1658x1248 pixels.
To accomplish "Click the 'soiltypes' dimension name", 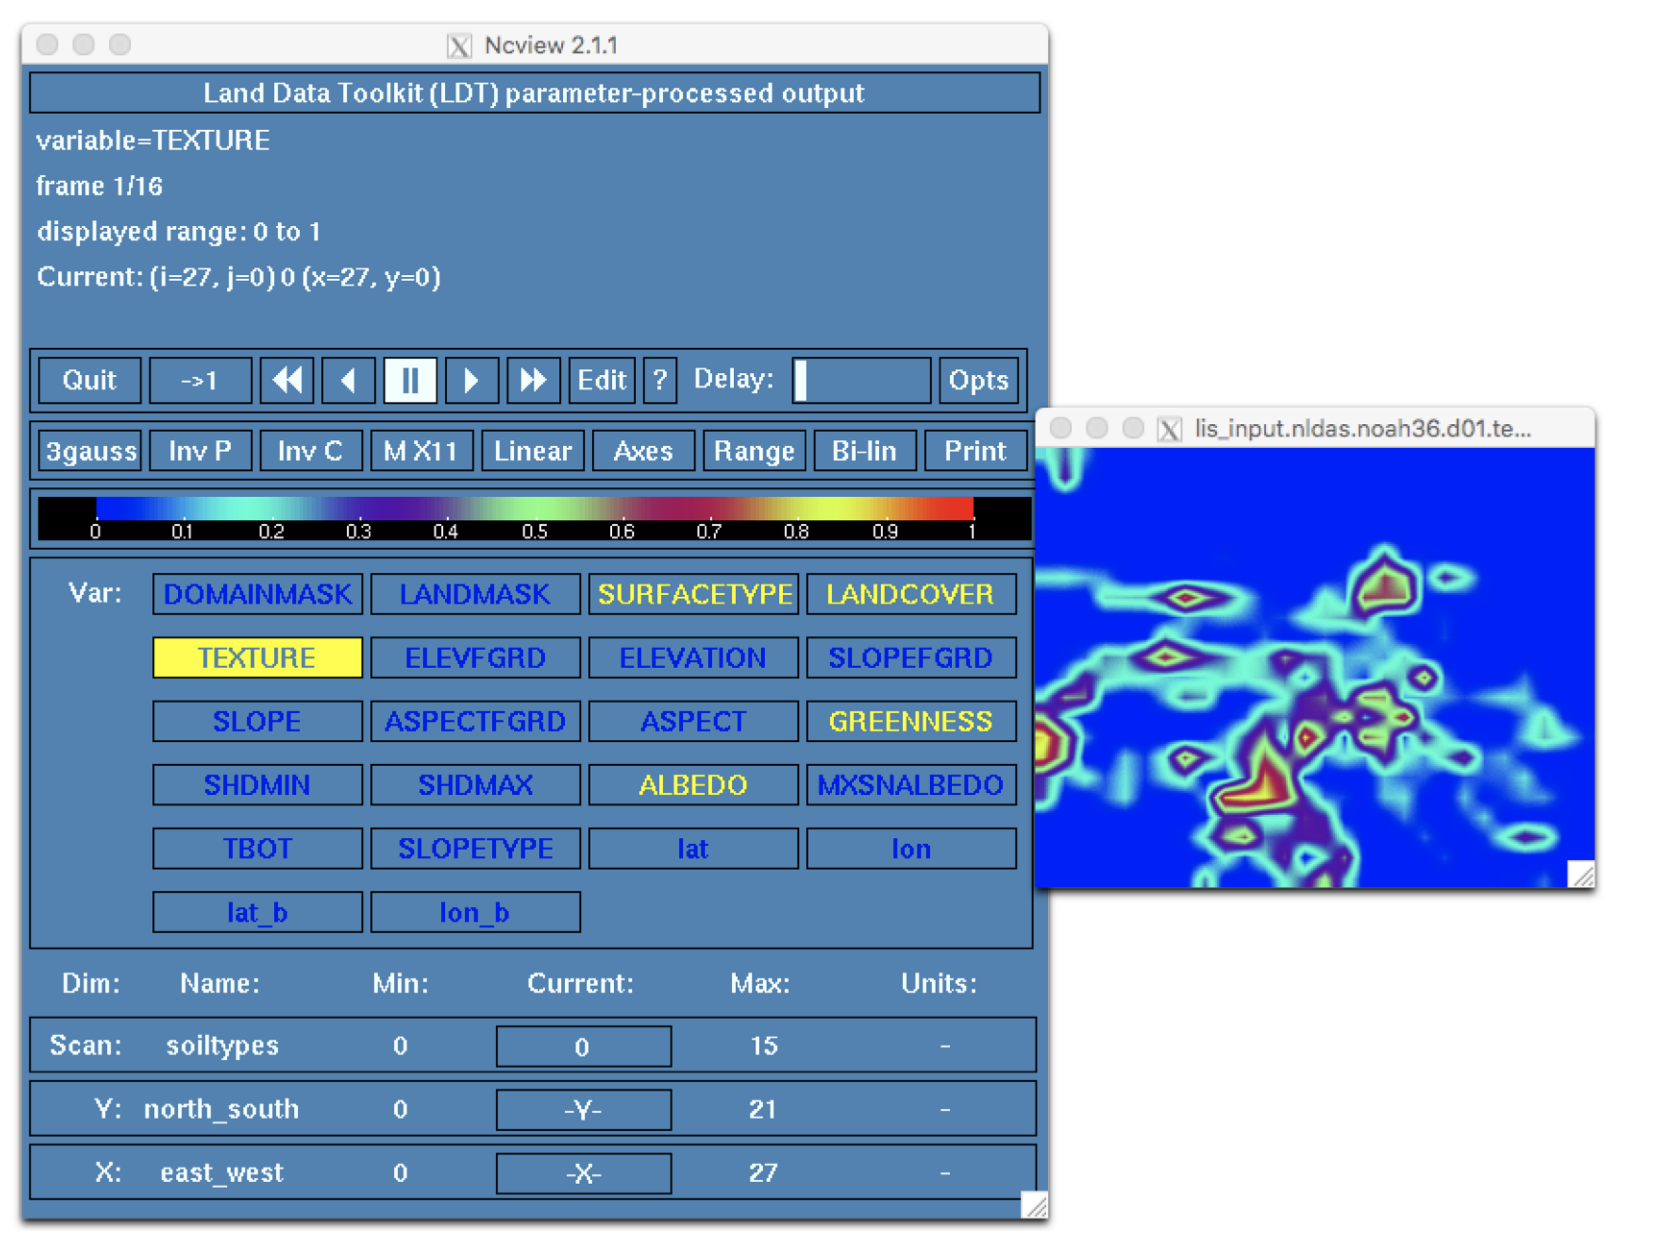I will pyautogui.click(x=222, y=1046).
